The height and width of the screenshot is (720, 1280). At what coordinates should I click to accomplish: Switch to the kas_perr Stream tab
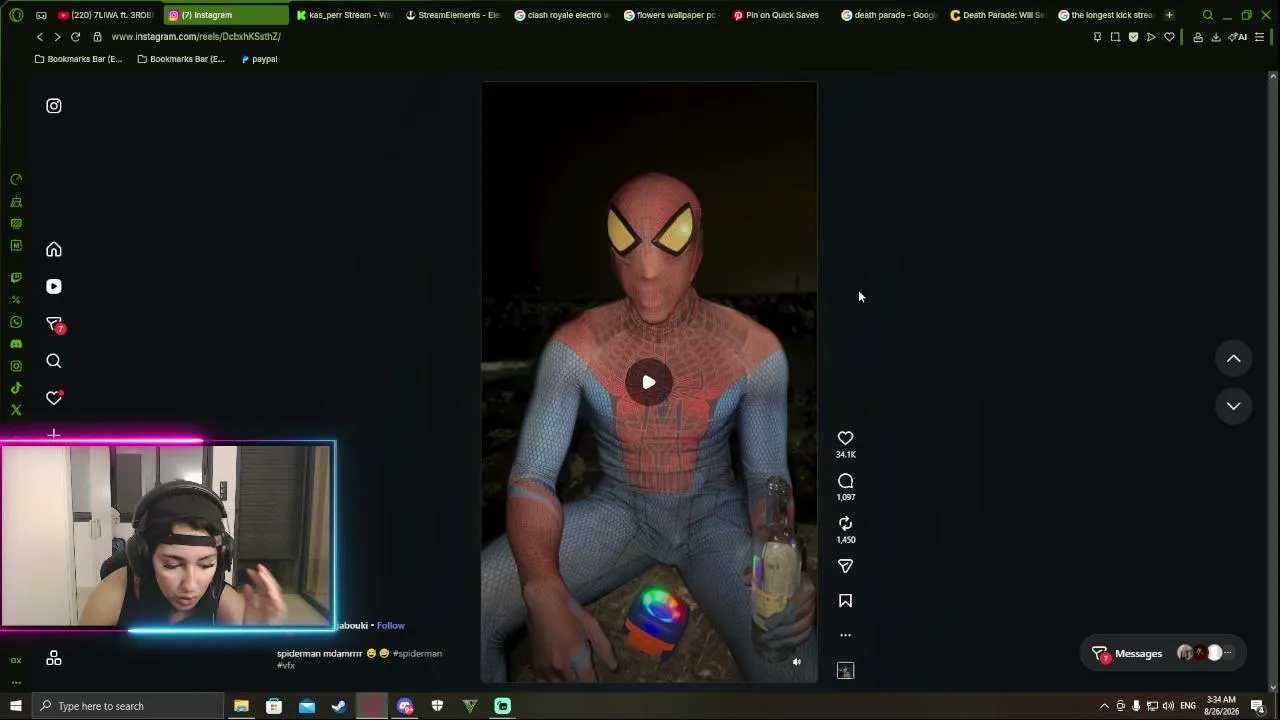point(344,15)
